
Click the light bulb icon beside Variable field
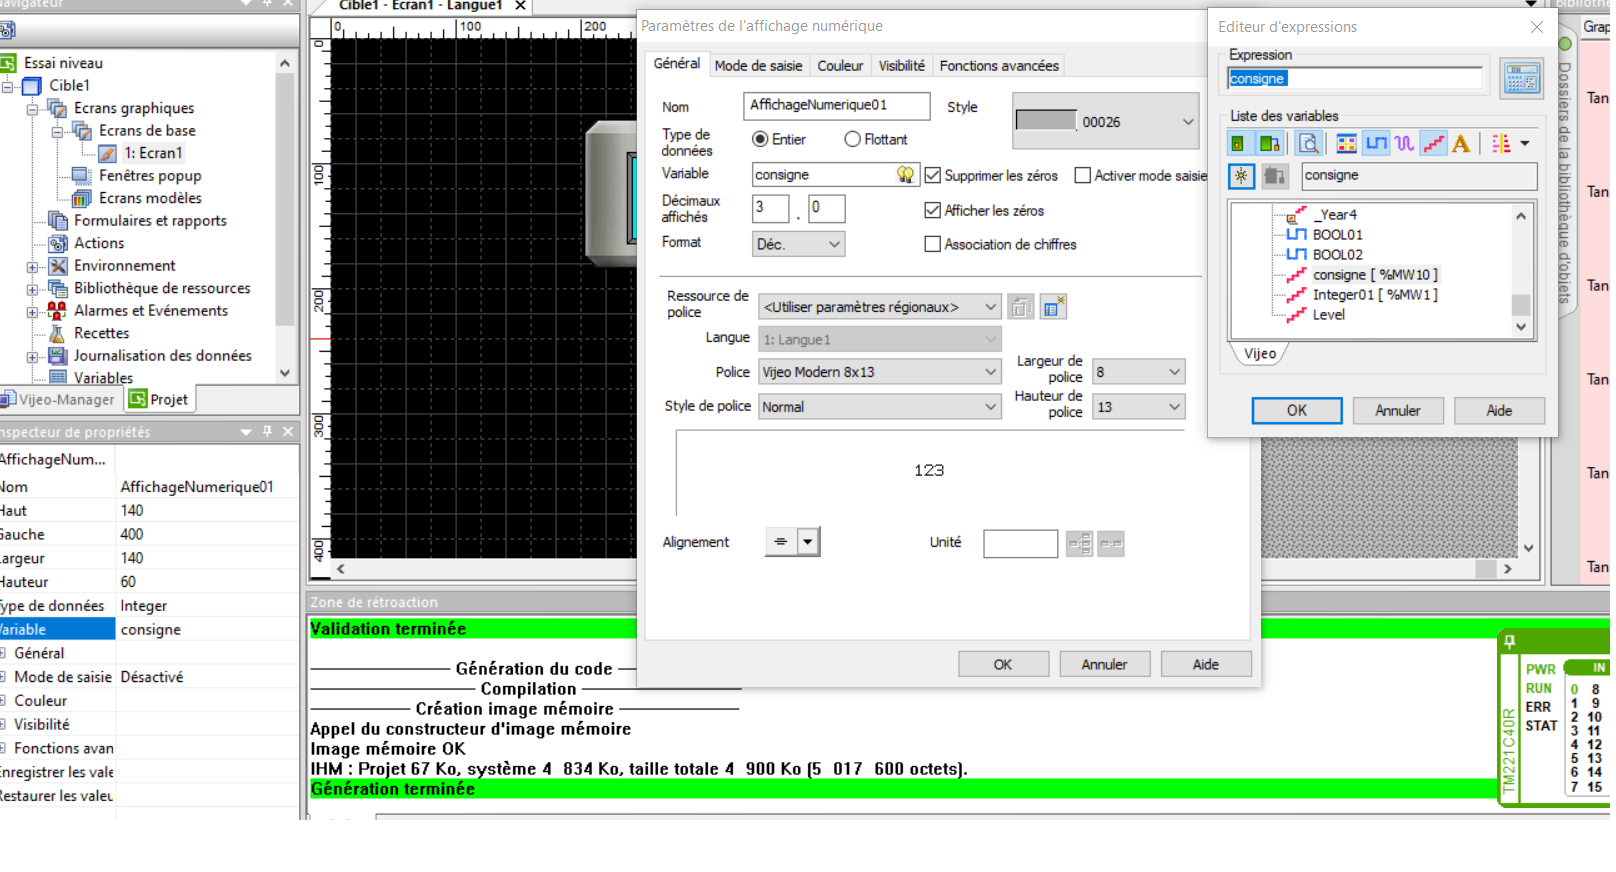click(905, 175)
